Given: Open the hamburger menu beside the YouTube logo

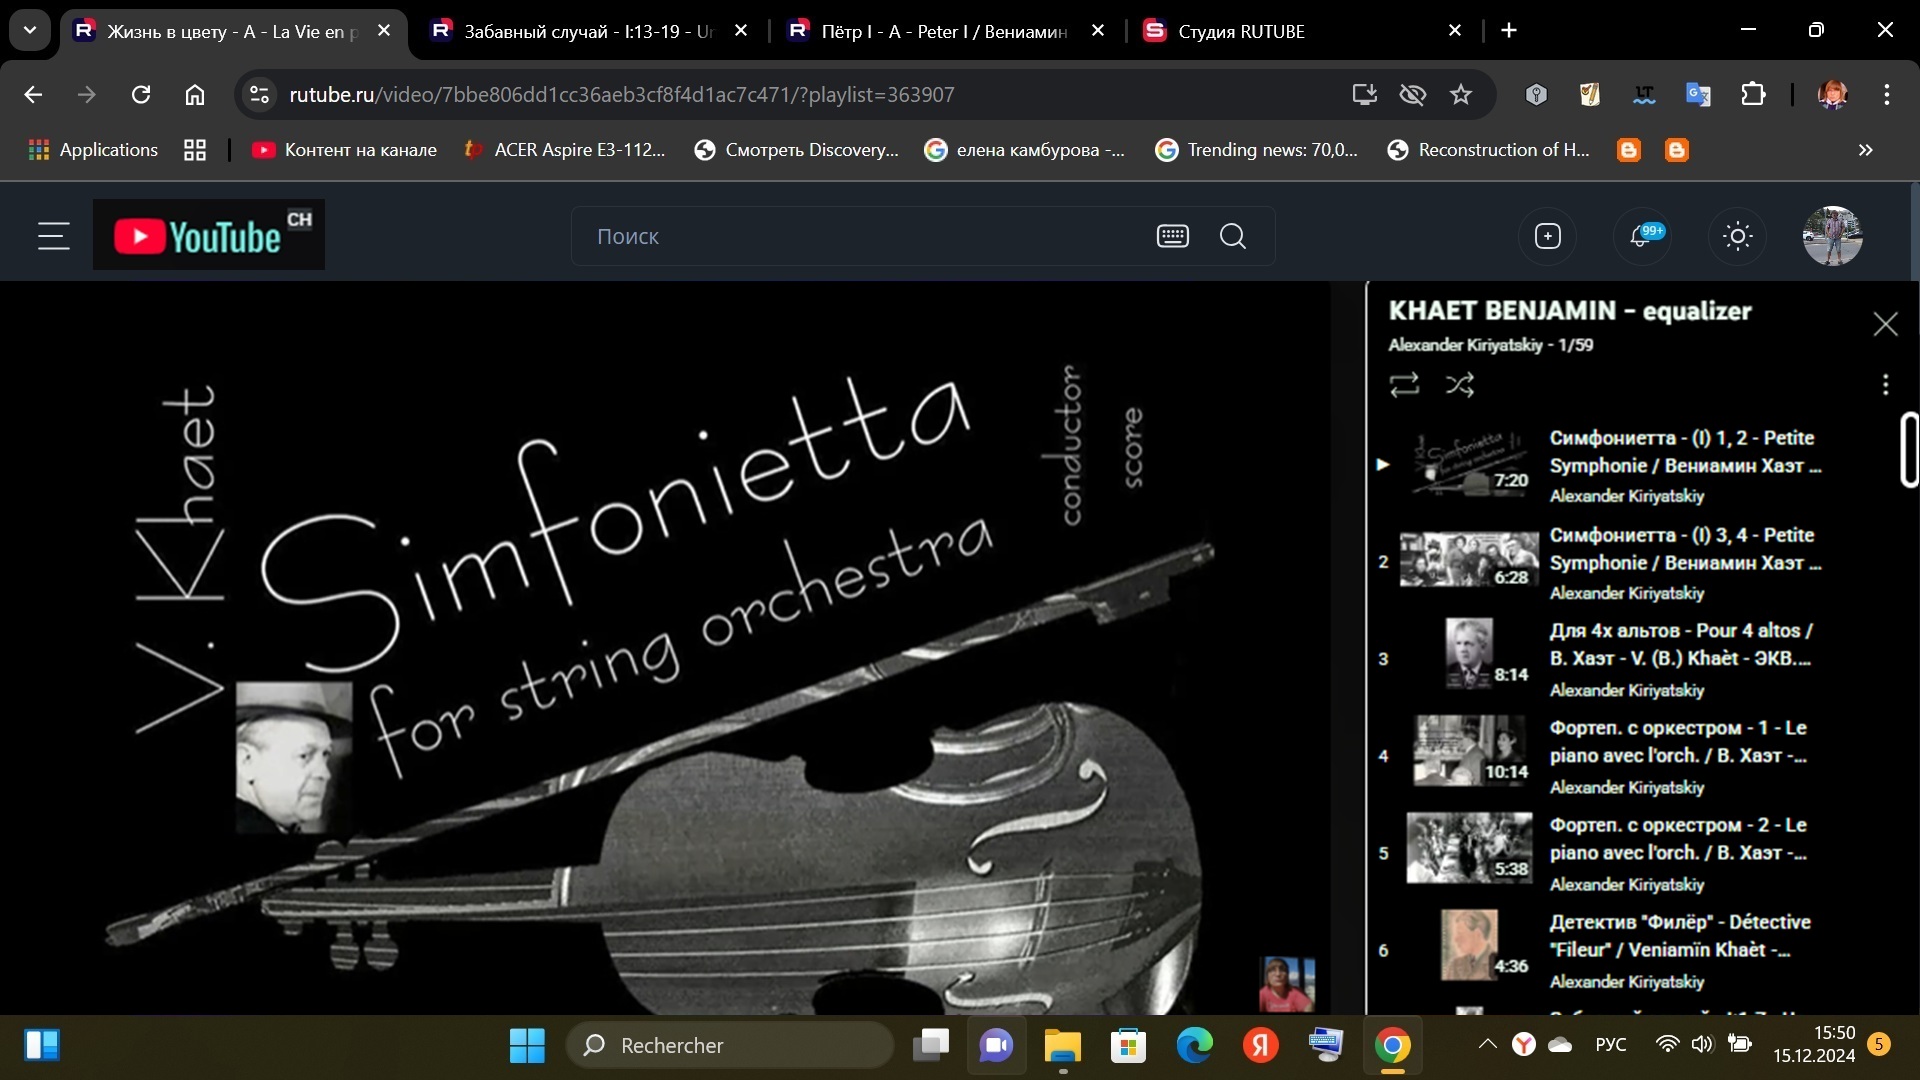Looking at the screenshot, I should click(54, 236).
